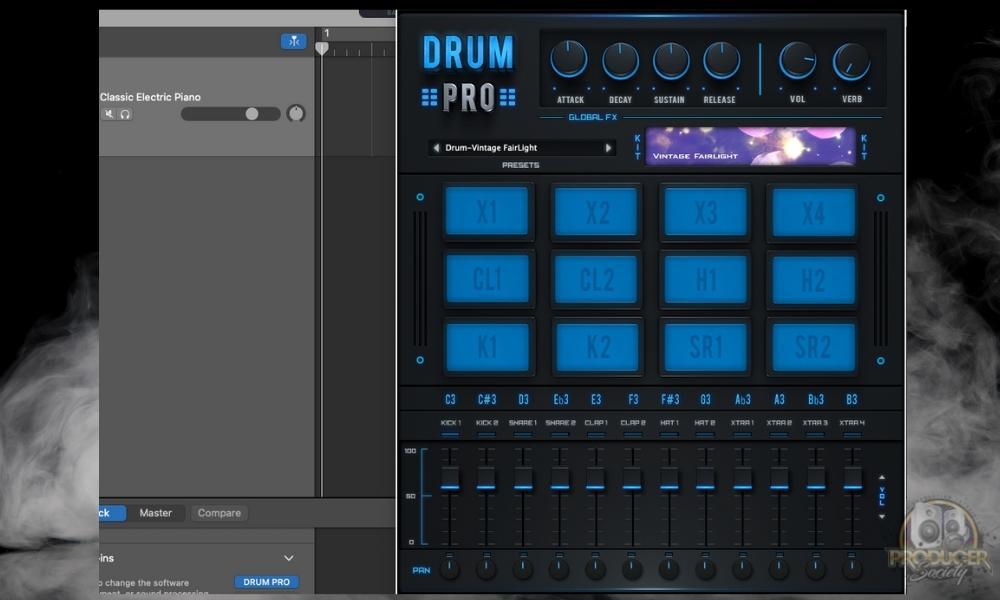Image resolution: width=1000 pixels, height=600 pixels.
Task: Trigger the X1 drum pad
Action: point(487,211)
